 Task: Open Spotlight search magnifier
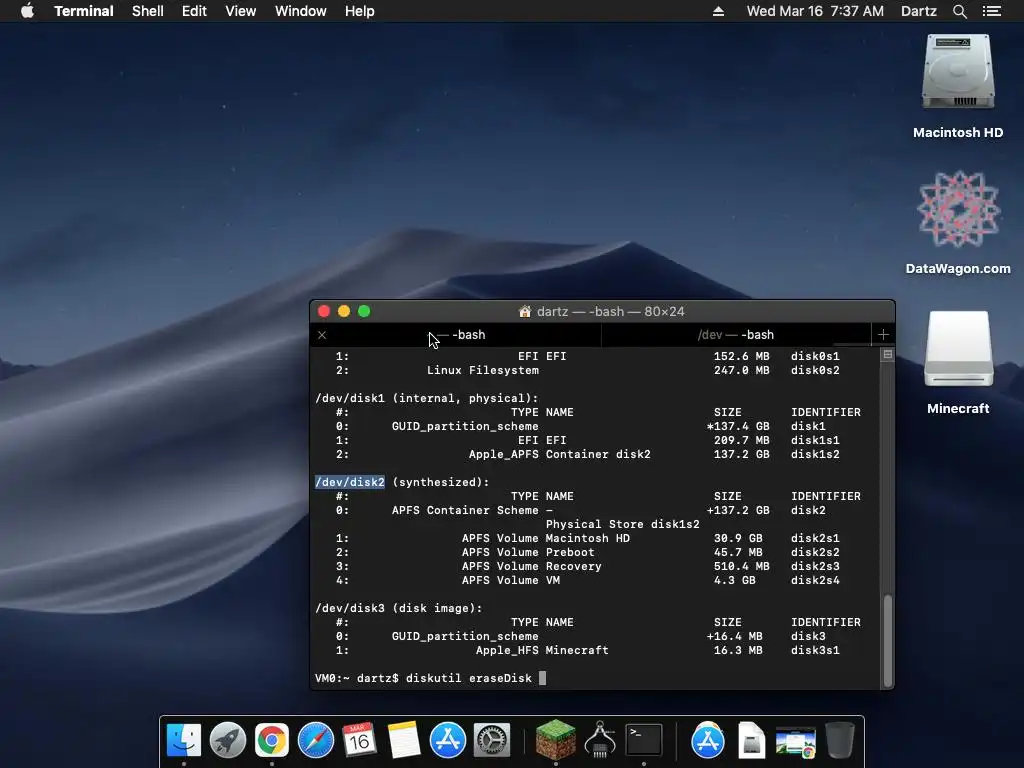(959, 11)
